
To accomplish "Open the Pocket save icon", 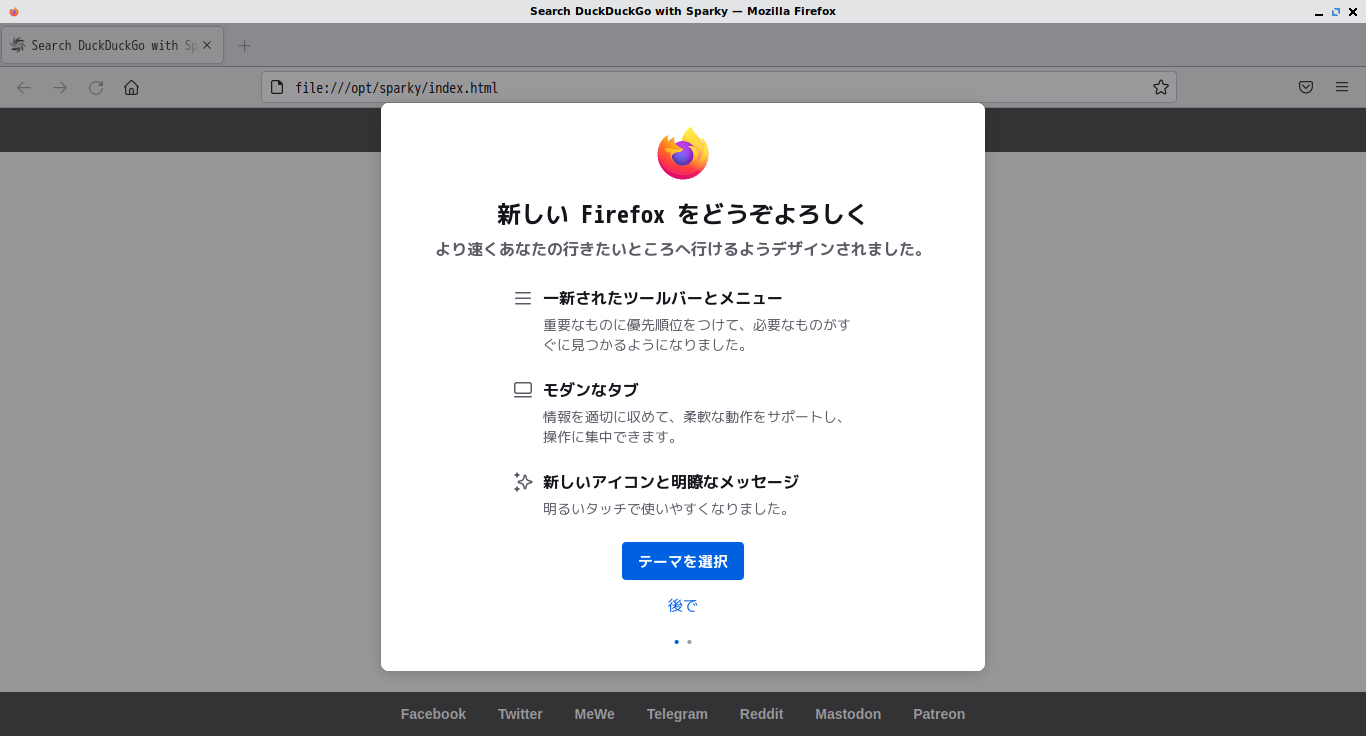I will [1306, 88].
